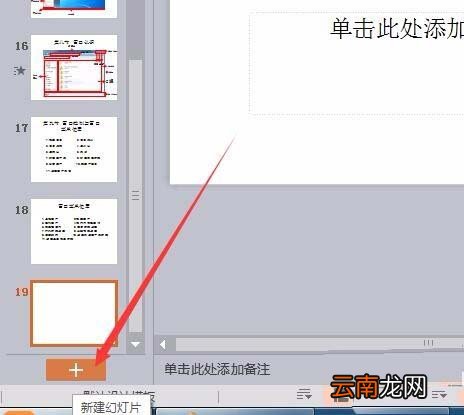The width and height of the screenshot is (464, 415).
Task: Click the horizontal scrollbar thumb under the slide
Action: [x=319, y=344]
